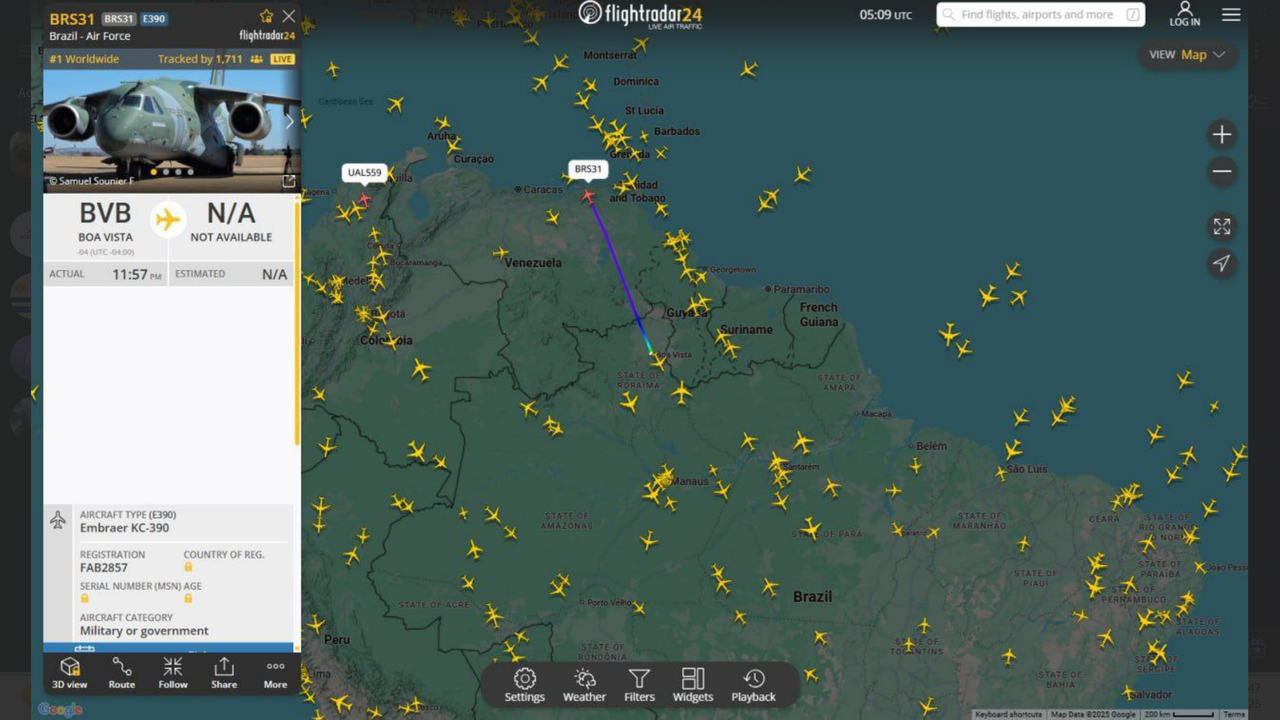Screen dimensions: 1280x720
Task: Open Keyboard shortcuts link on the map
Action: pyautogui.click(x=1008, y=714)
